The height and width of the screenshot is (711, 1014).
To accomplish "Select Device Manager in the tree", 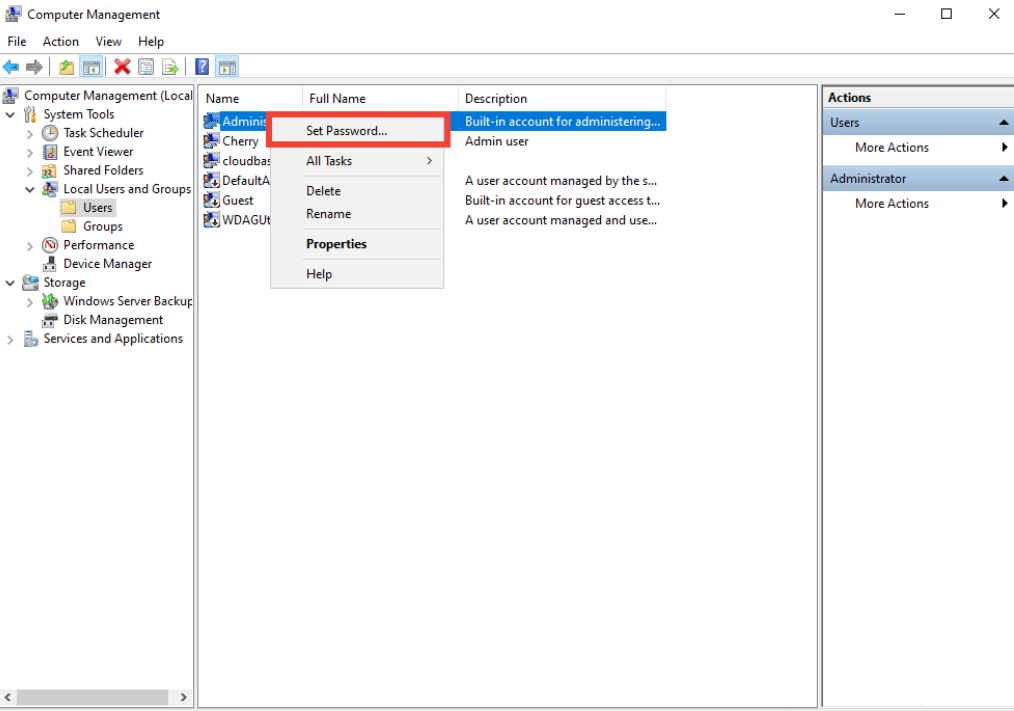I will [107, 264].
